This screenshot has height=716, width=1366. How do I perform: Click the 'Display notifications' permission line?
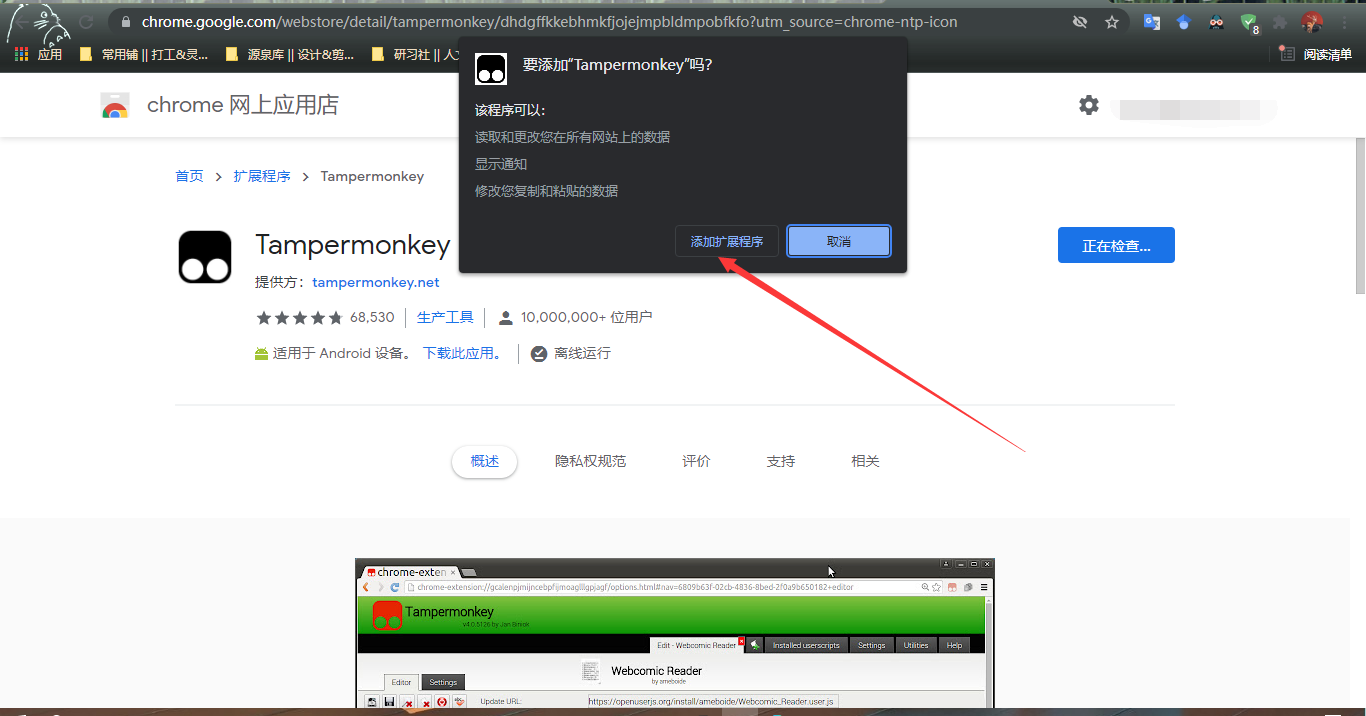tap(501, 164)
